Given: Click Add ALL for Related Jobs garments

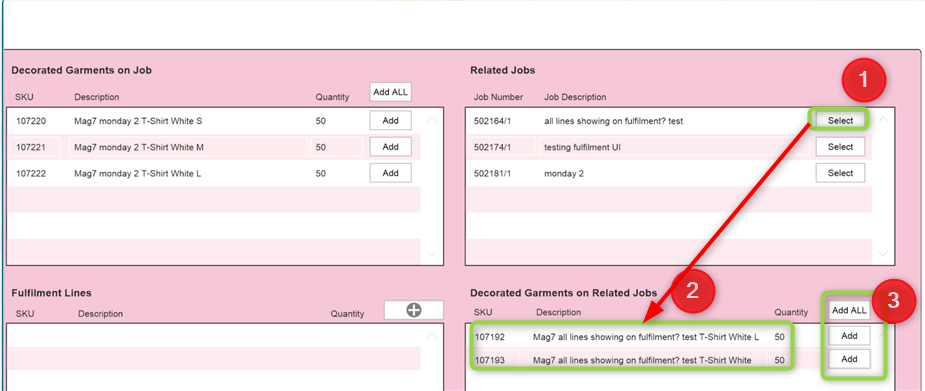Looking at the screenshot, I should click(849, 310).
